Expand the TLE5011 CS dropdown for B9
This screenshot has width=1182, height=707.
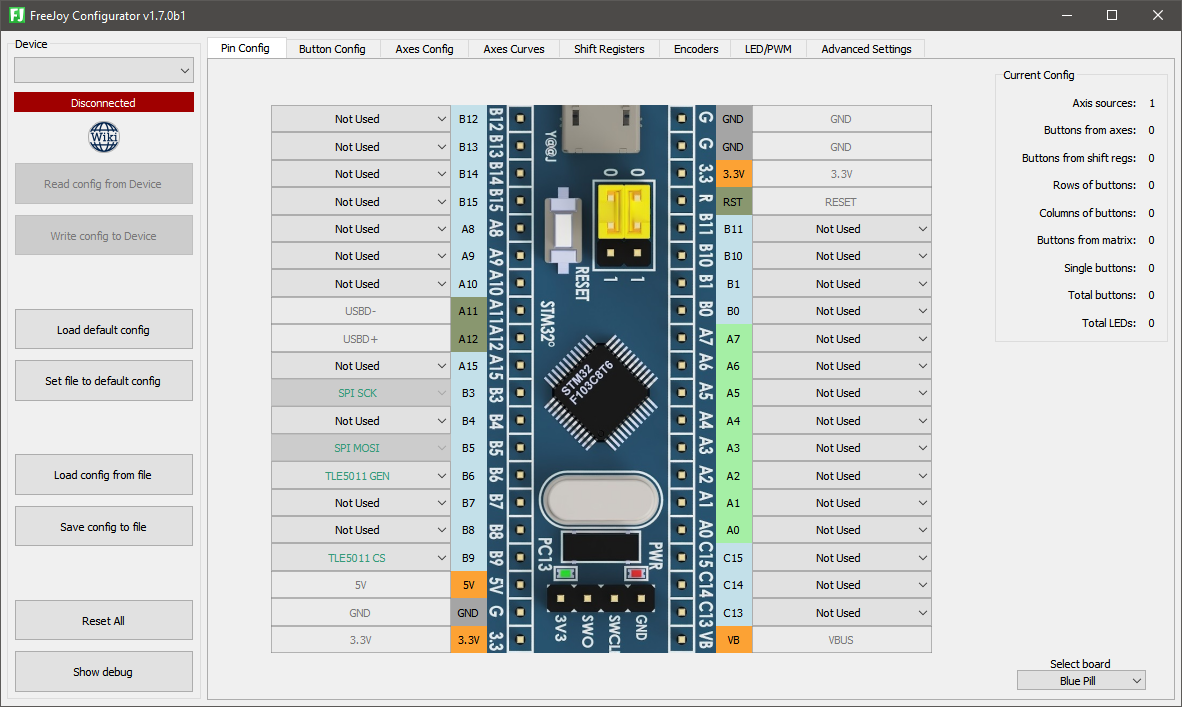[x=360, y=558]
